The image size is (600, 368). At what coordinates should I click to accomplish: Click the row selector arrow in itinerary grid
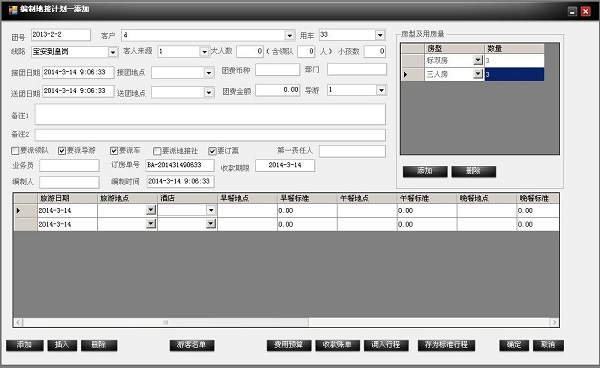coord(18,210)
